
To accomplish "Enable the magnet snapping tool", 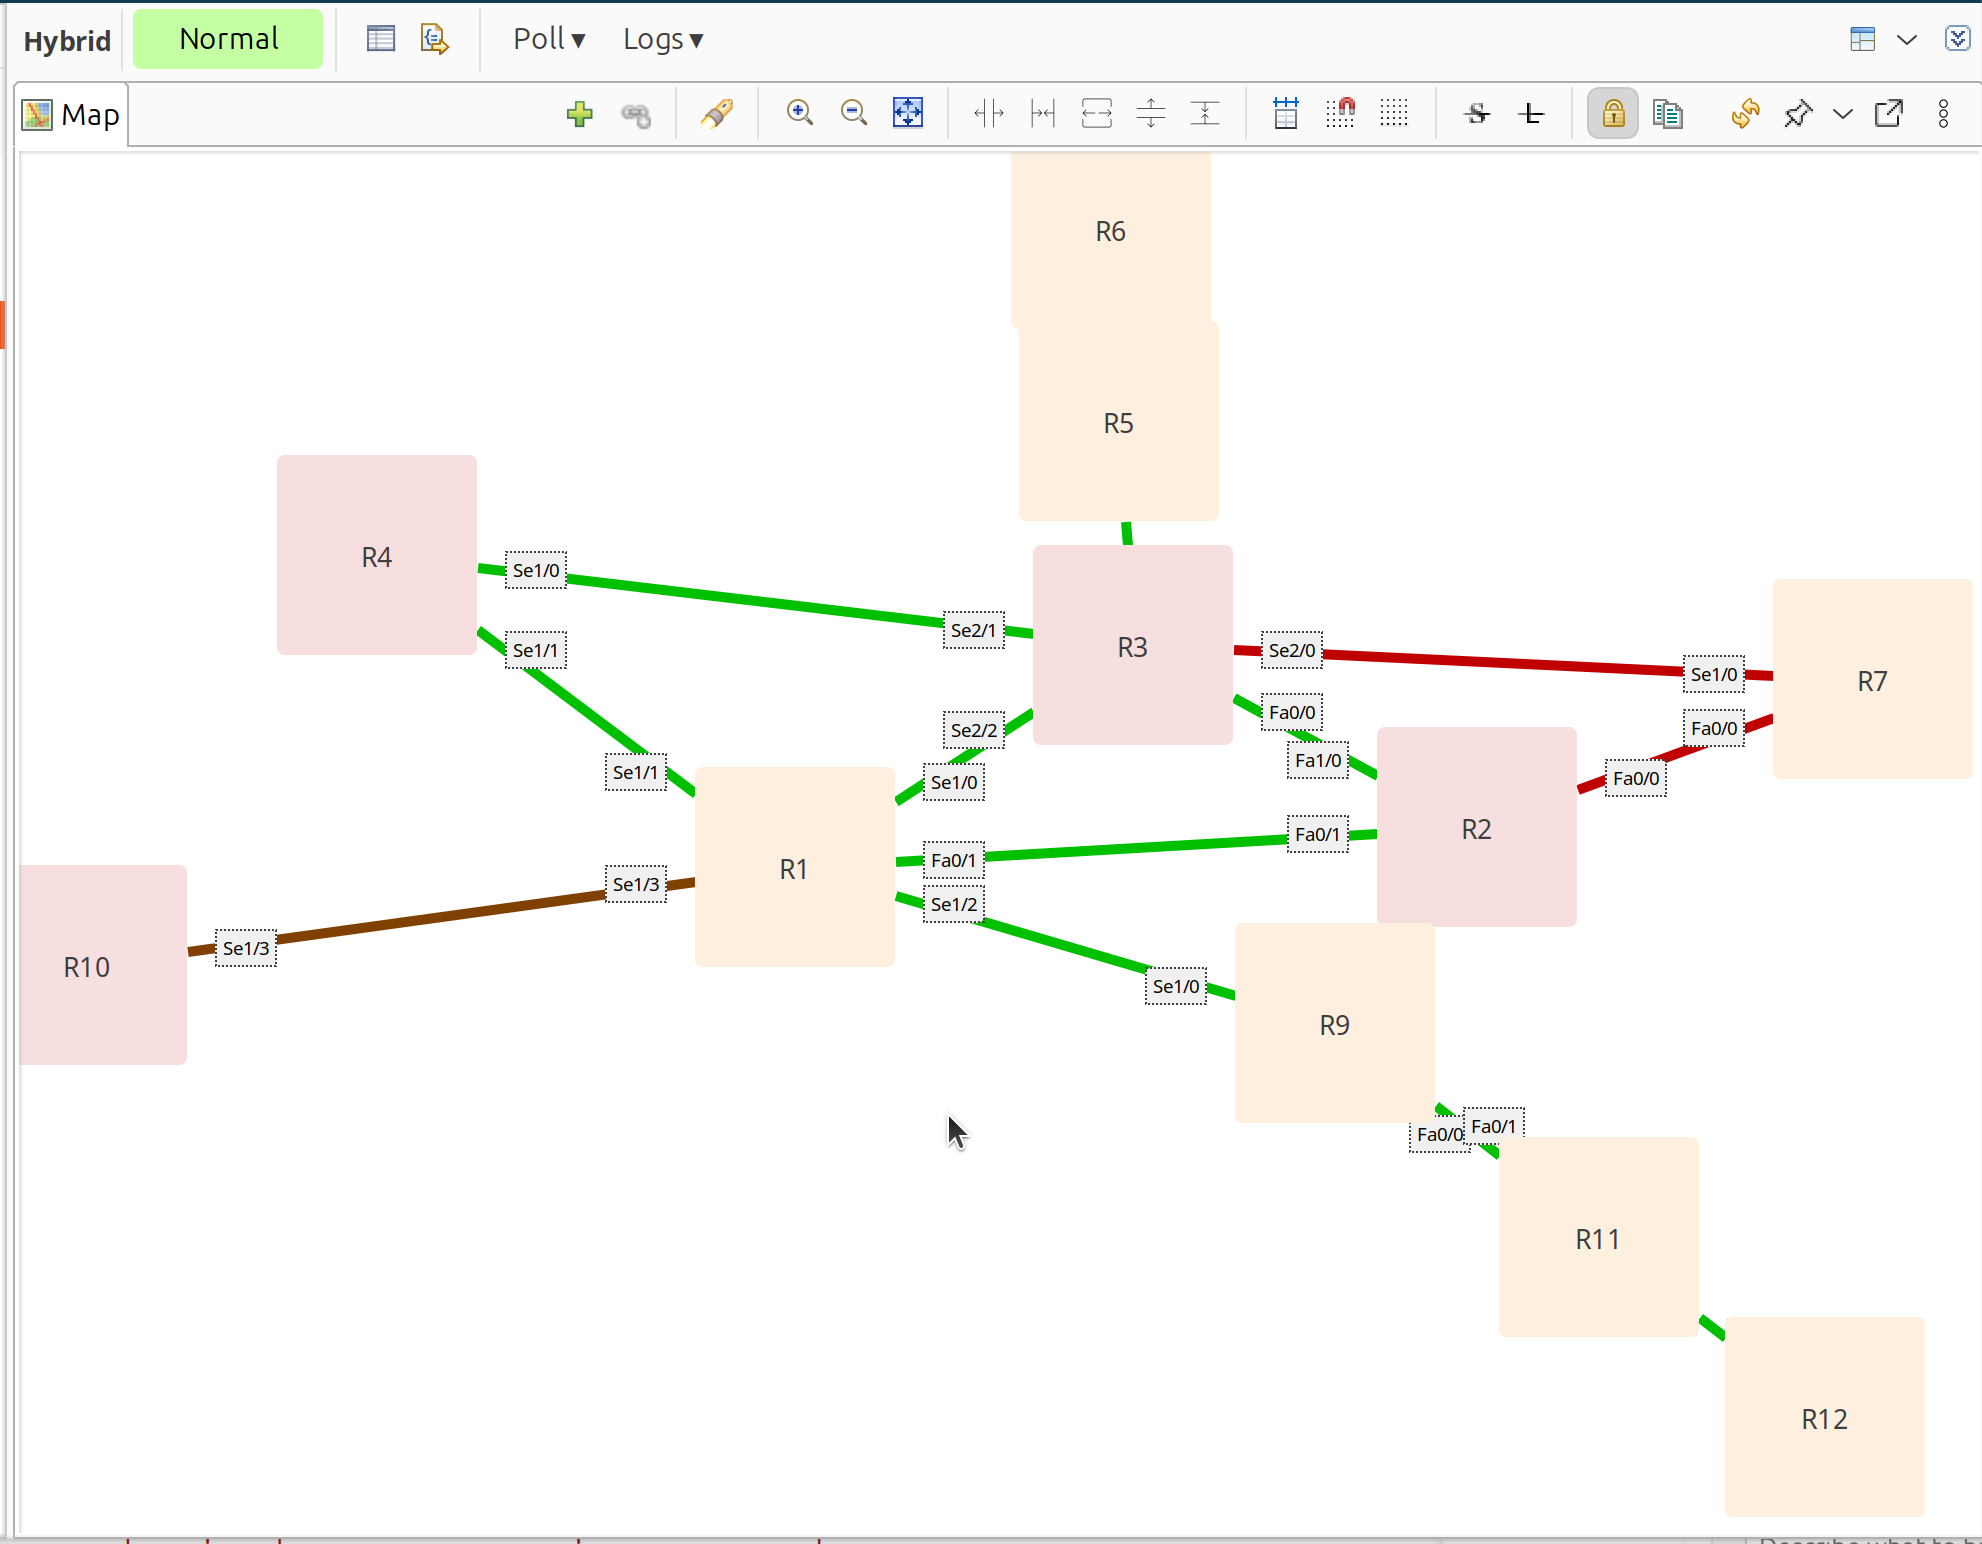I will [x=1340, y=112].
